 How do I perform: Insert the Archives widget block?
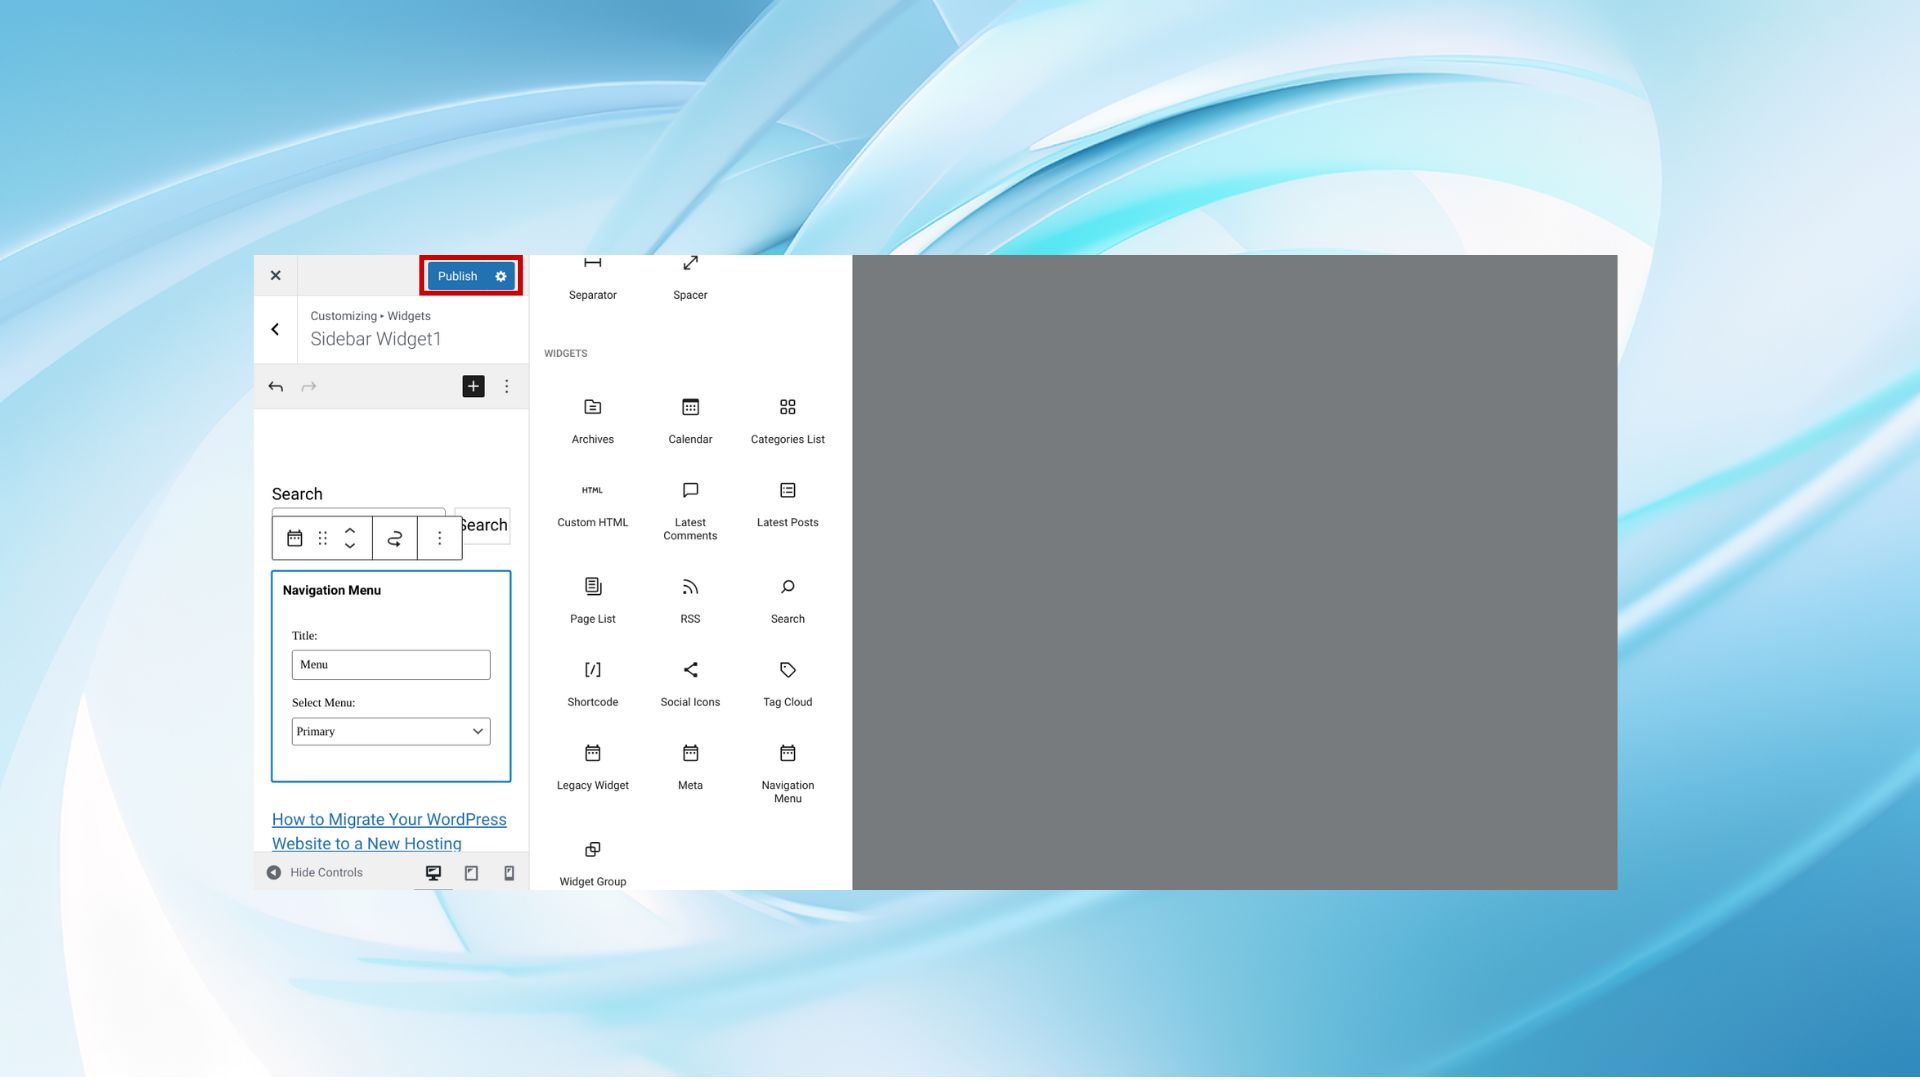pos(592,420)
